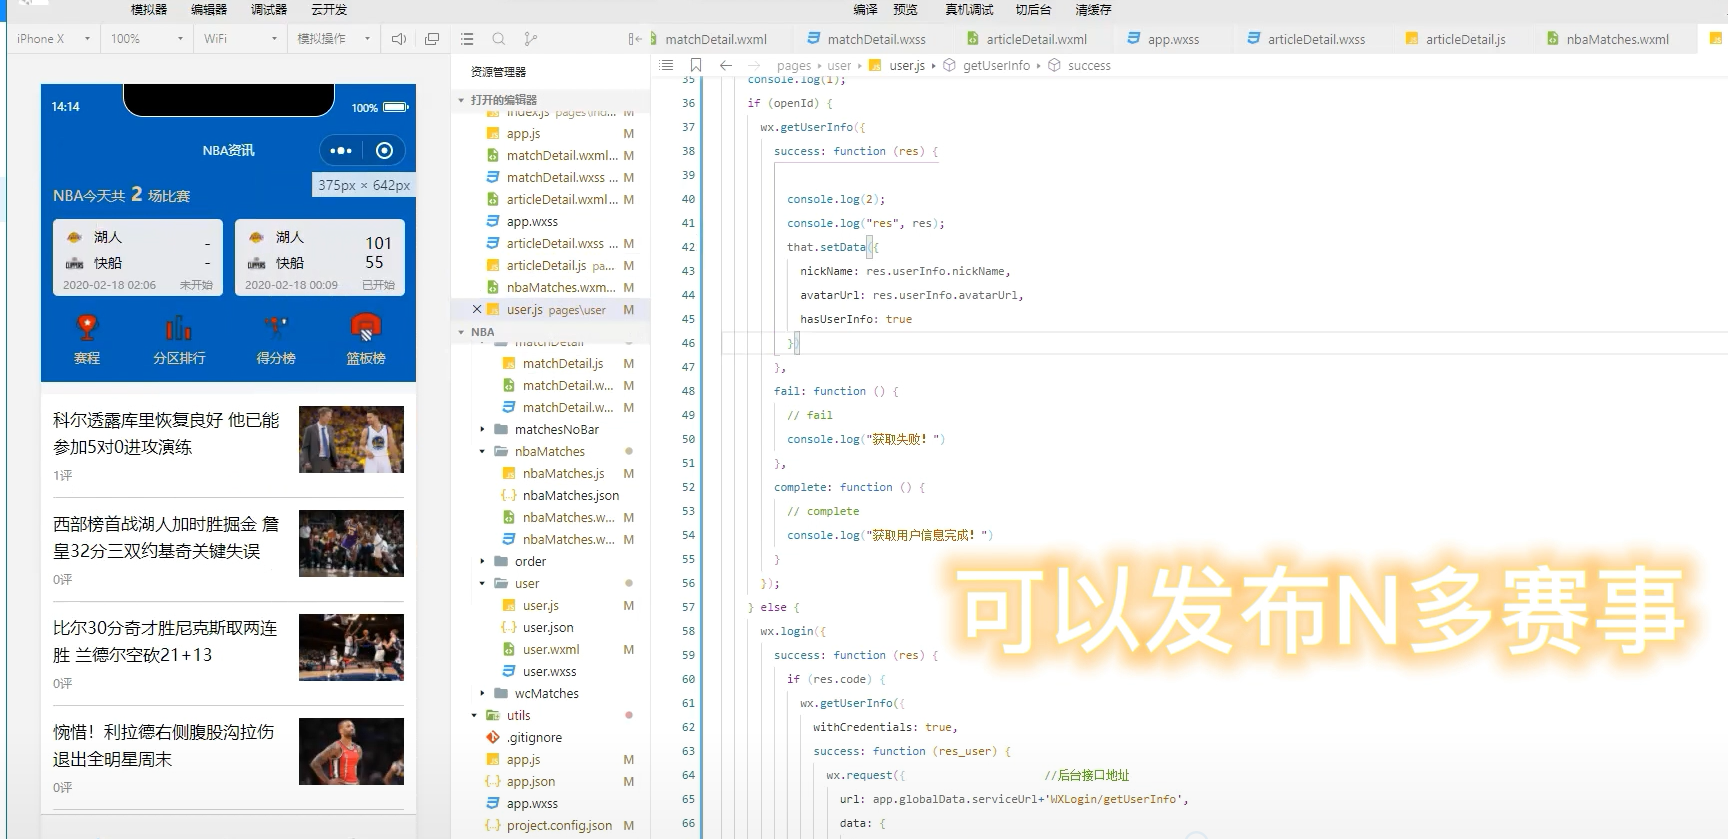Open the 西部榜首战湖人加时胜掘金 article
The image size is (1728, 839).
click(x=228, y=548)
